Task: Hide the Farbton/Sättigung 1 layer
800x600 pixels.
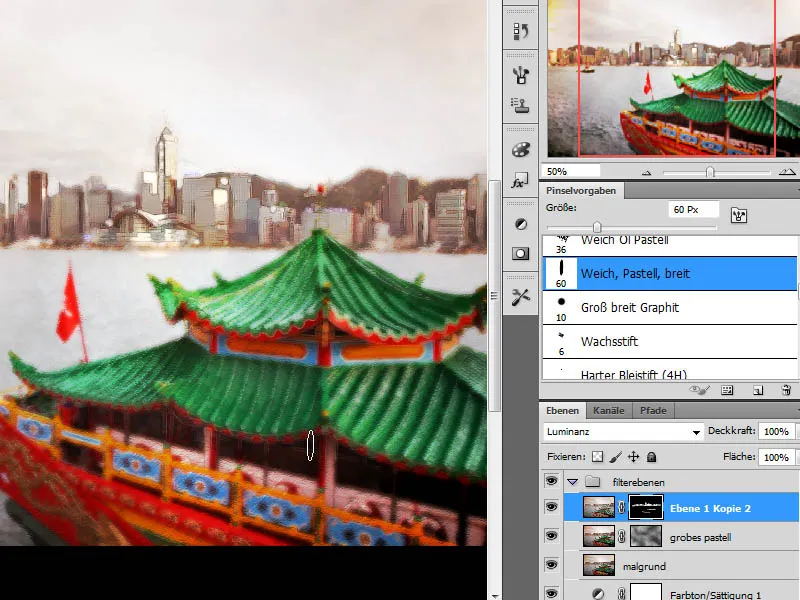Action: [x=552, y=593]
